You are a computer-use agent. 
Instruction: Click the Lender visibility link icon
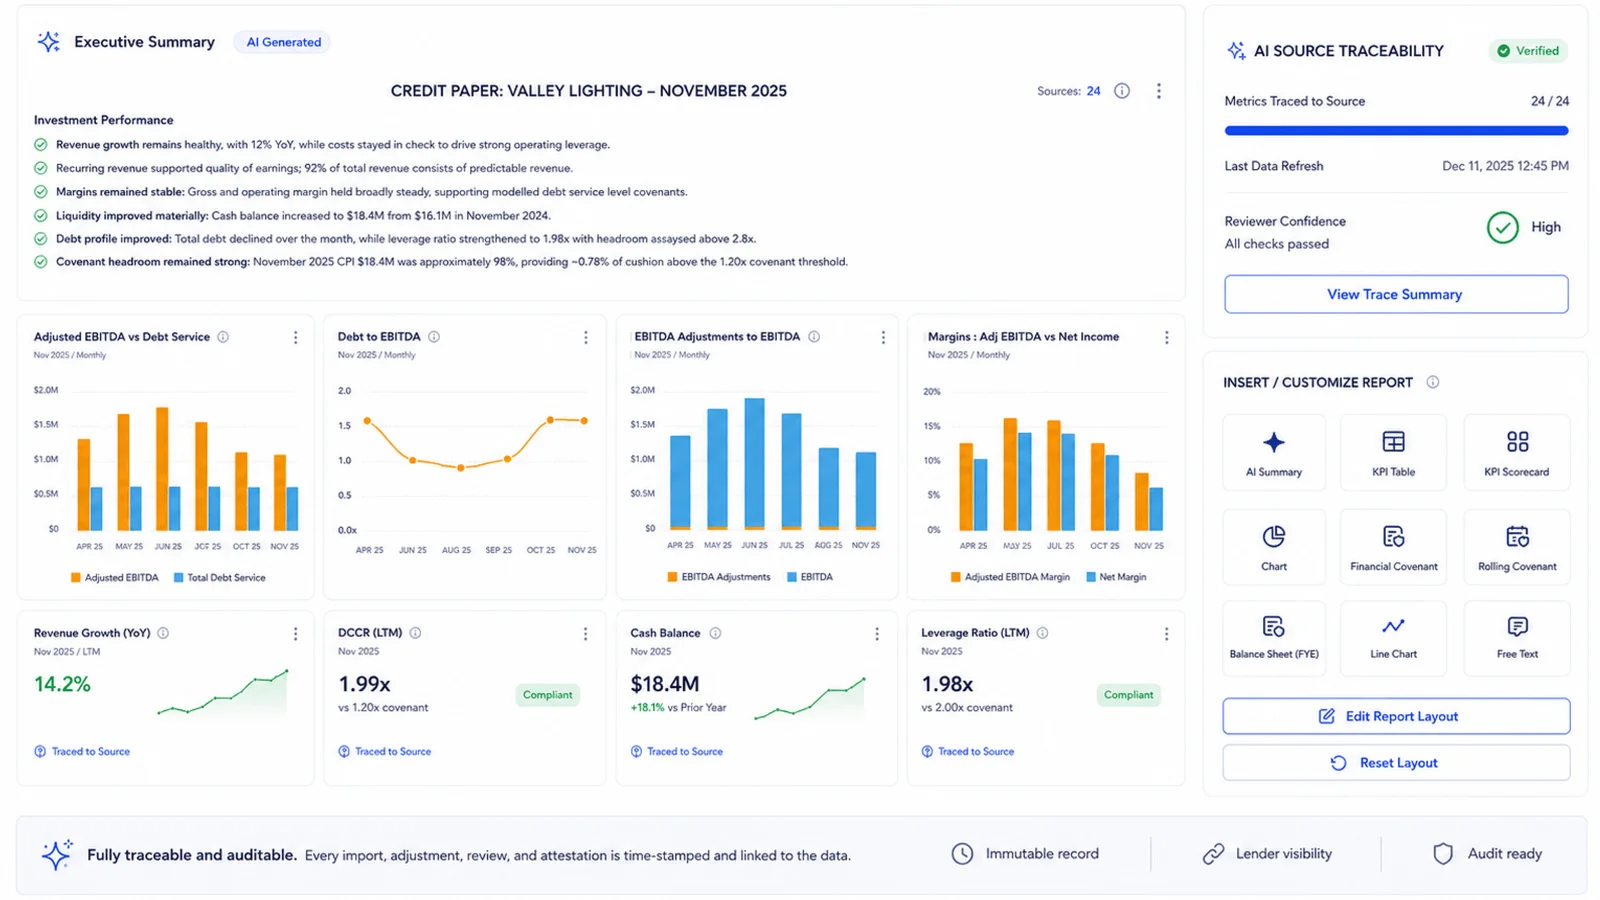[1213, 854]
